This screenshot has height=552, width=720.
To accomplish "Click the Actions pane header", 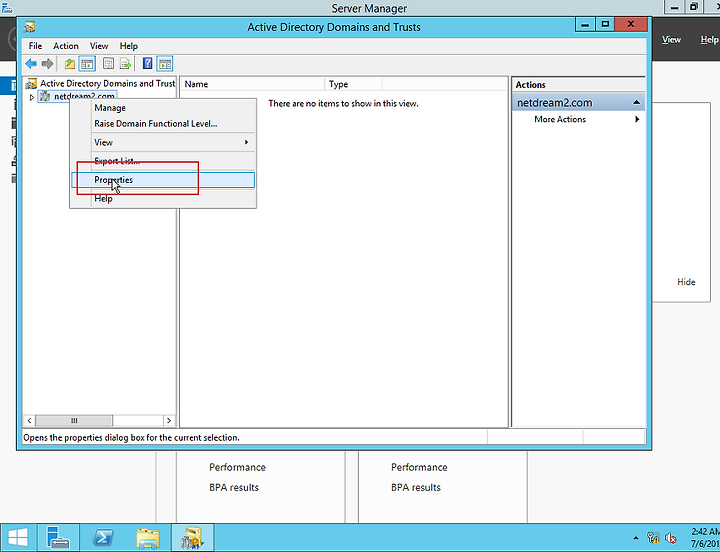I will tap(579, 84).
